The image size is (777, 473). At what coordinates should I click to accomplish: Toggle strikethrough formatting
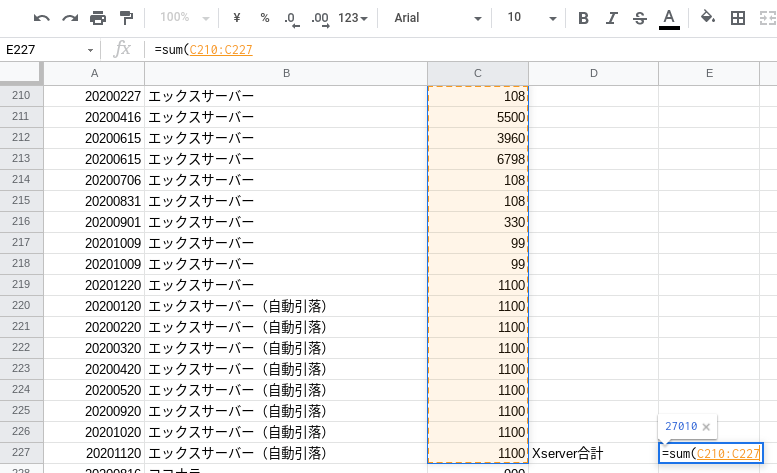click(x=640, y=18)
